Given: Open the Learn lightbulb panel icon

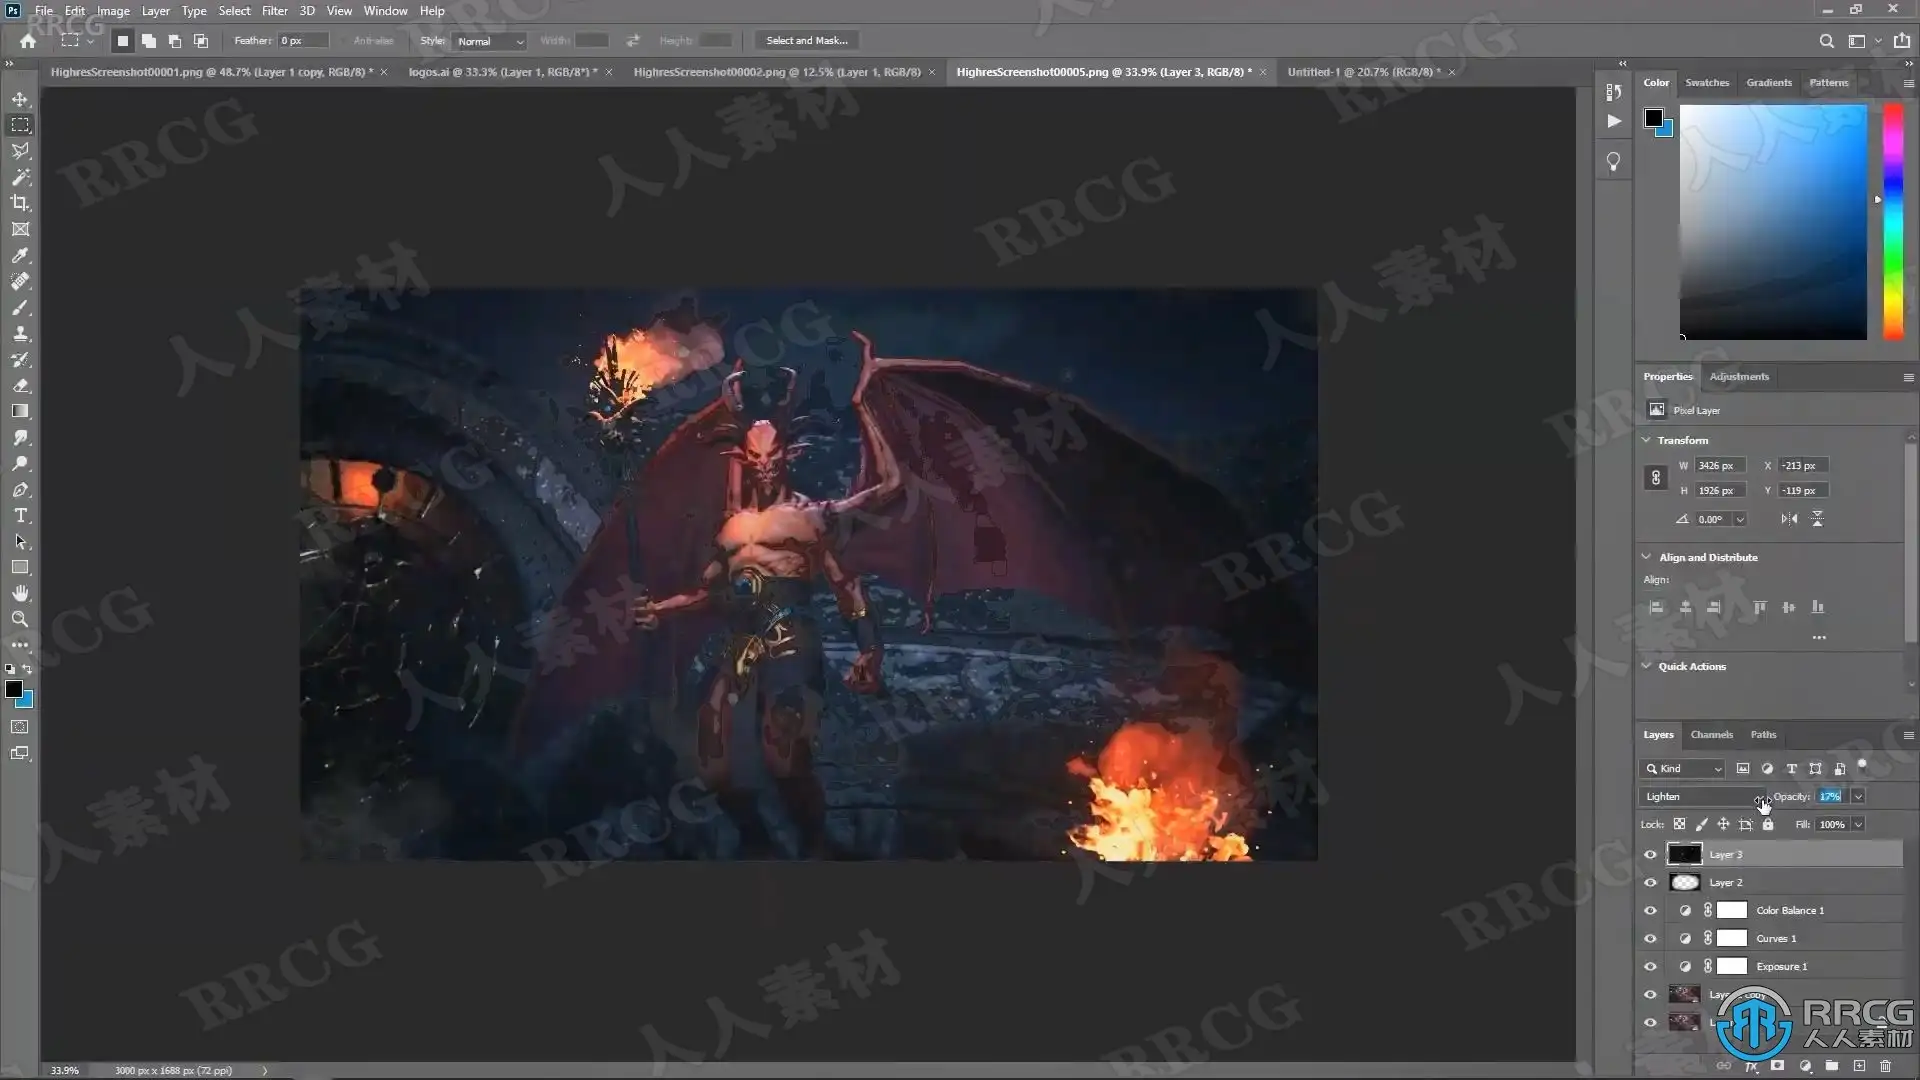Looking at the screenshot, I should click(x=1613, y=162).
